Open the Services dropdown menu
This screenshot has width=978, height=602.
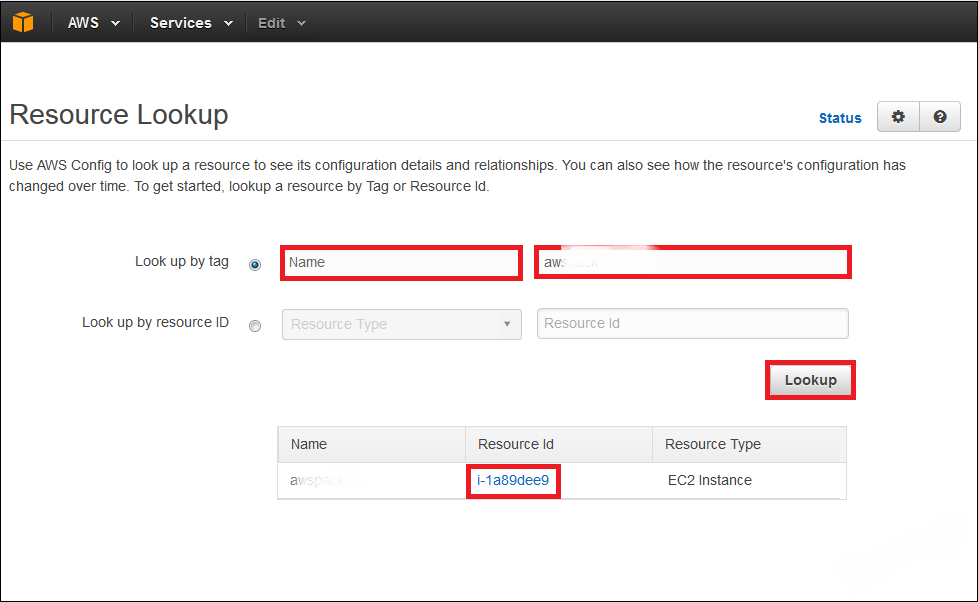point(191,23)
